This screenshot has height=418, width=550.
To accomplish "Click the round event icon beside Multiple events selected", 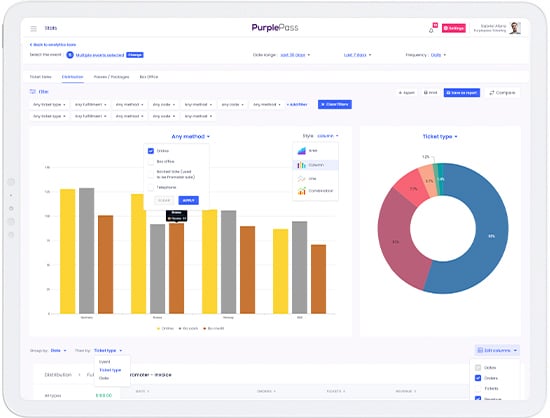I will tap(70, 55).
